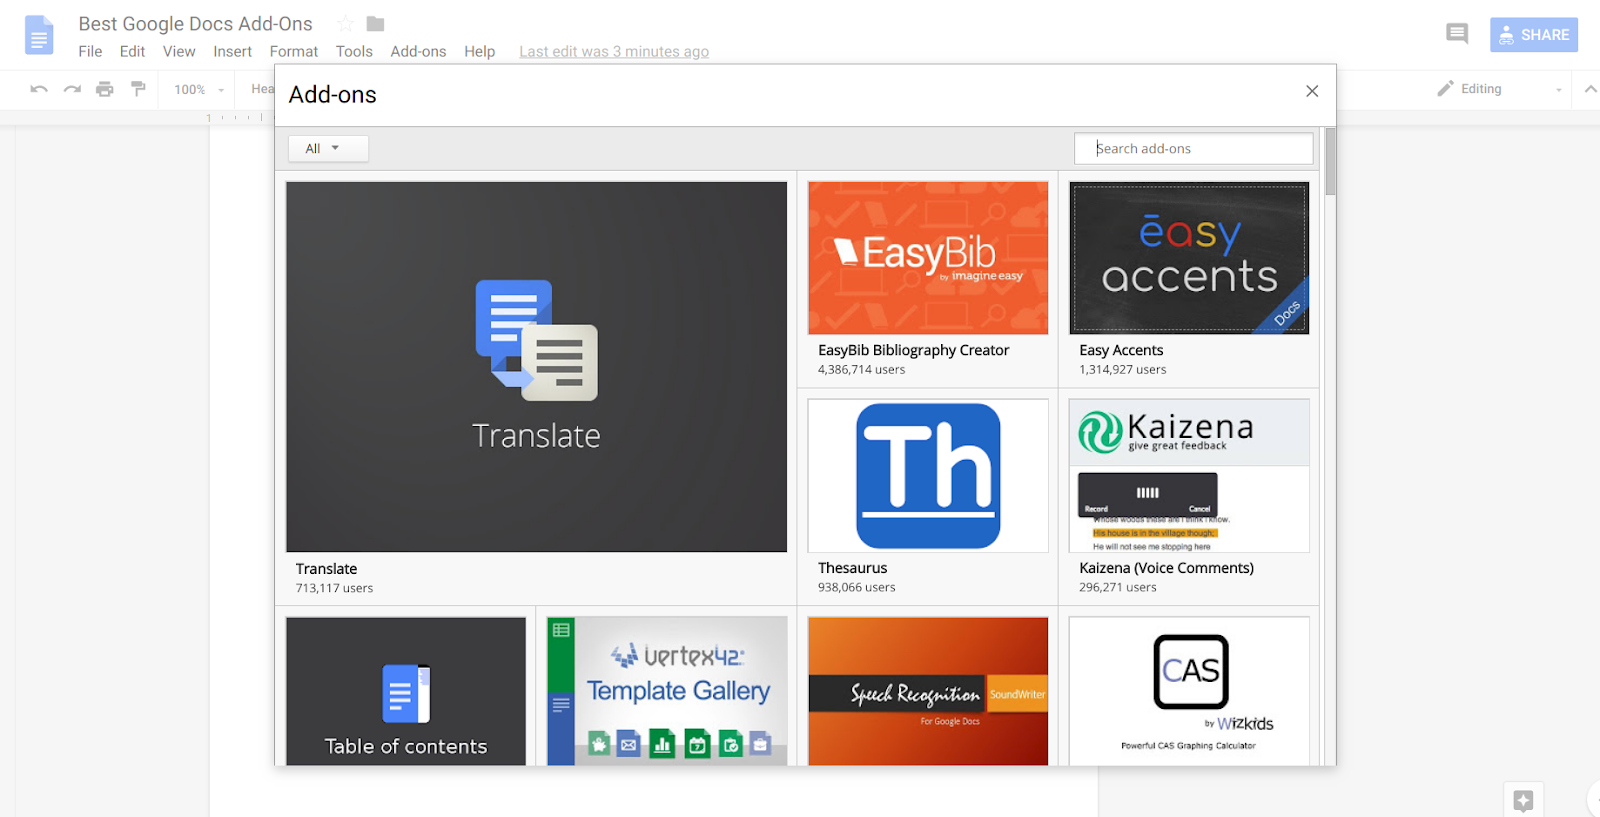Click the Translate title under the tile
The width and height of the screenshot is (1600, 817).
point(326,569)
